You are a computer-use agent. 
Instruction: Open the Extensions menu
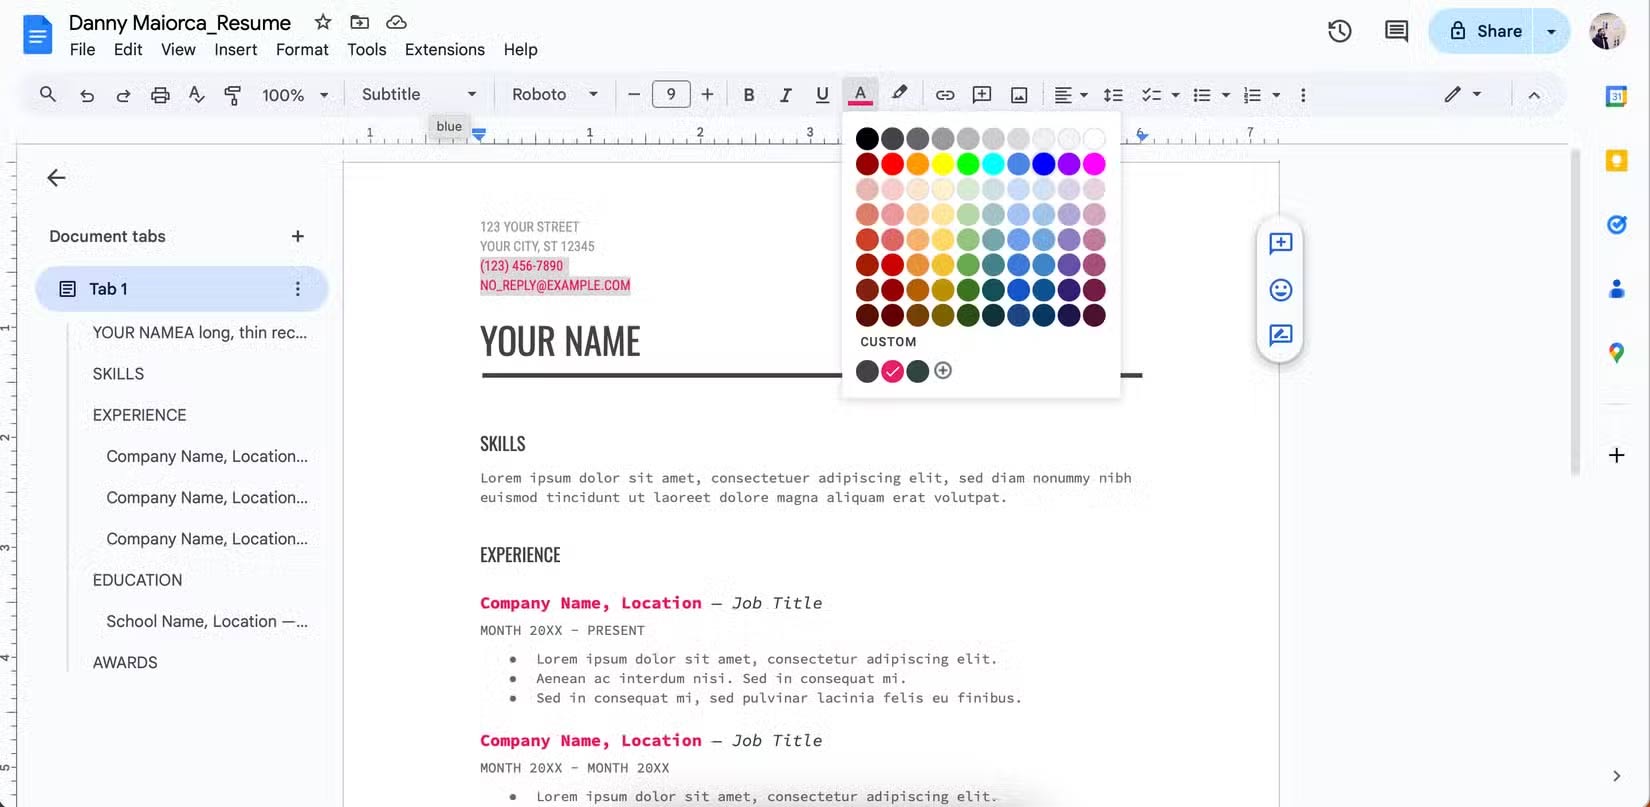[444, 49]
